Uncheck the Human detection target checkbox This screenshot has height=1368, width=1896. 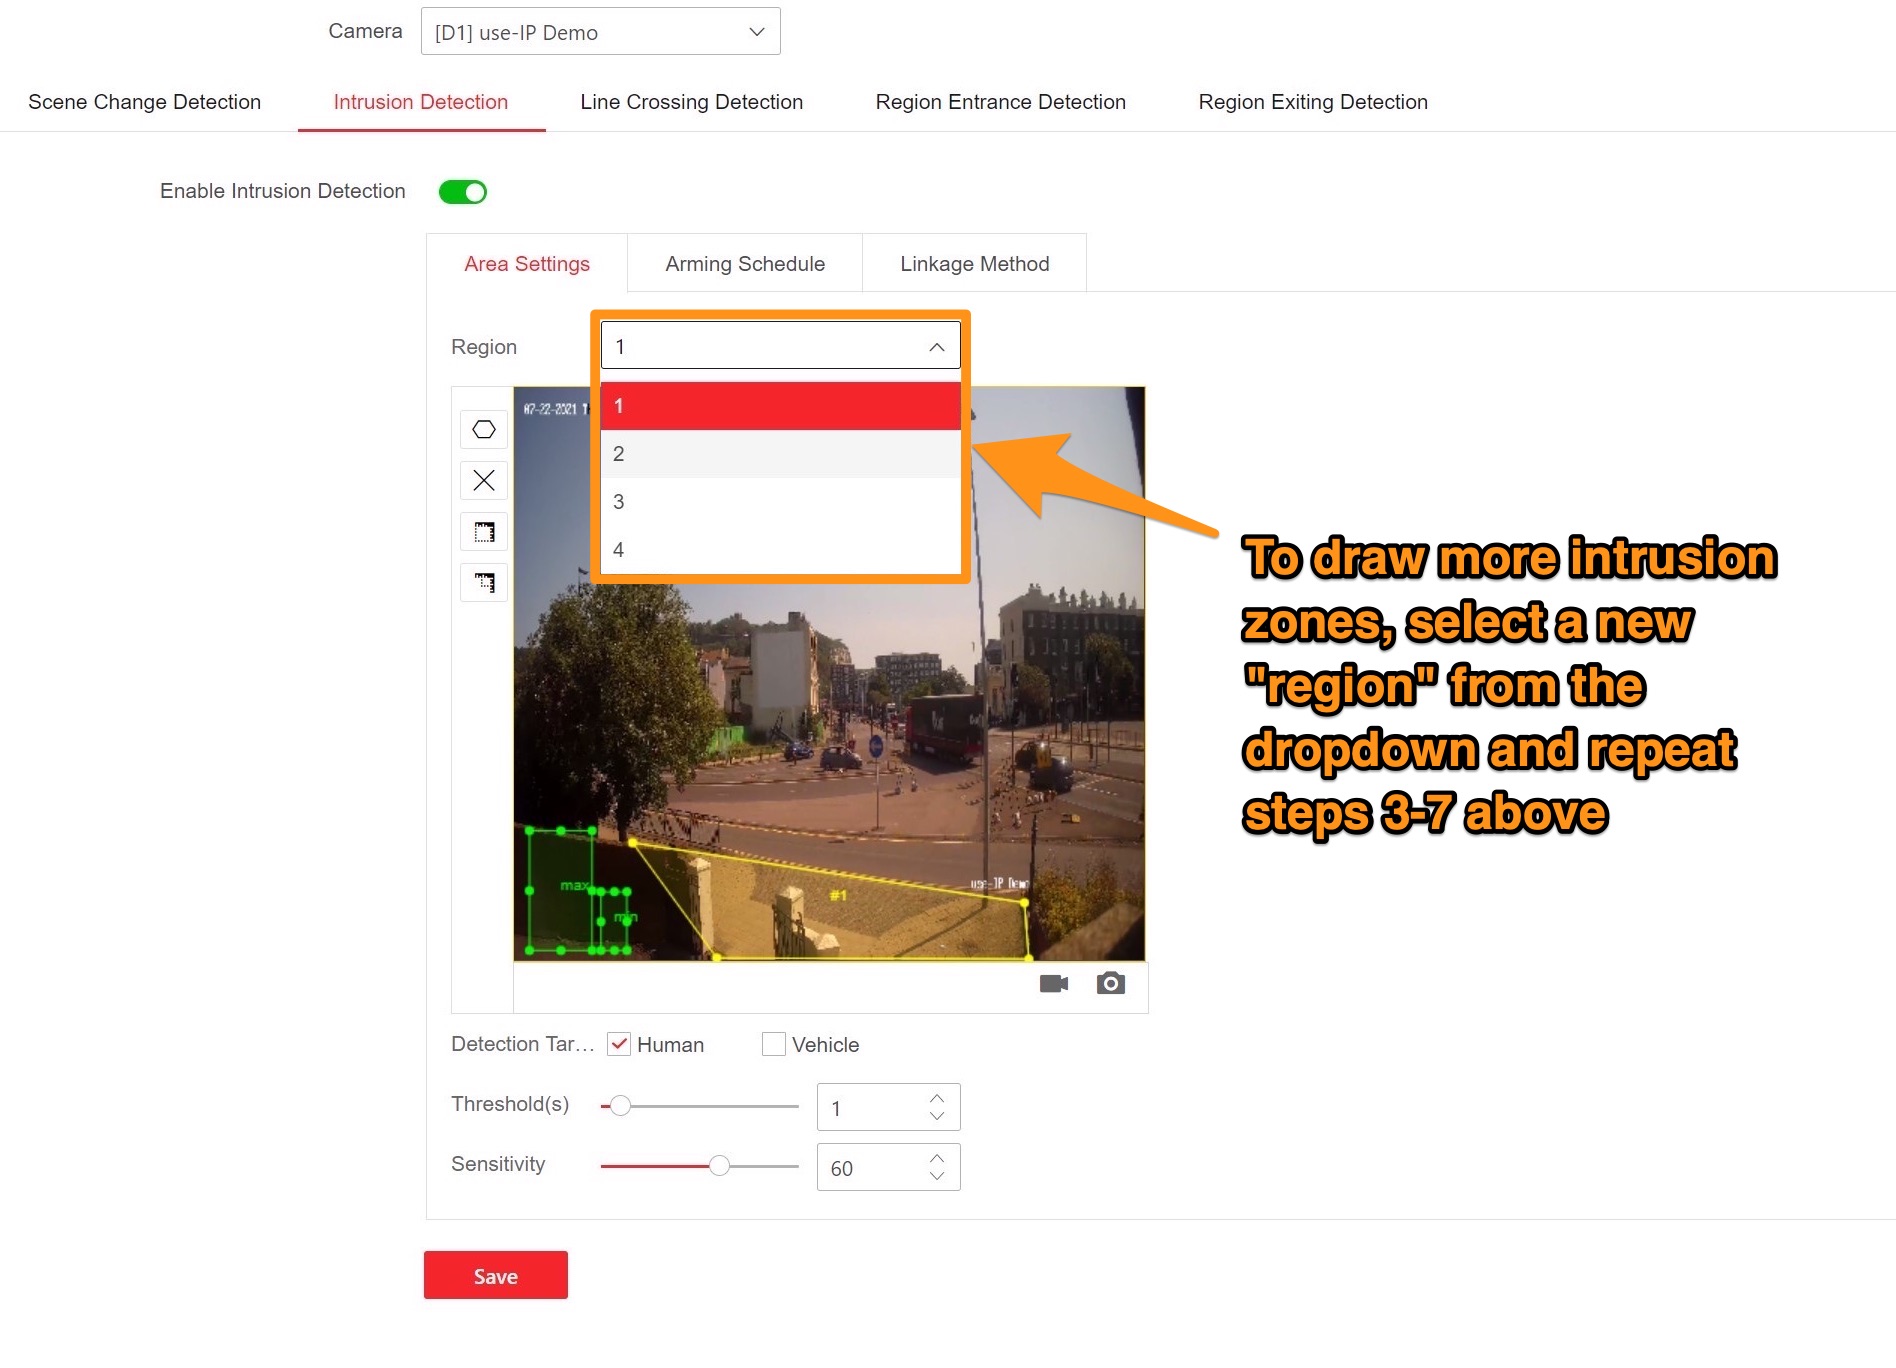pyautogui.click(x=619, y=1045)
